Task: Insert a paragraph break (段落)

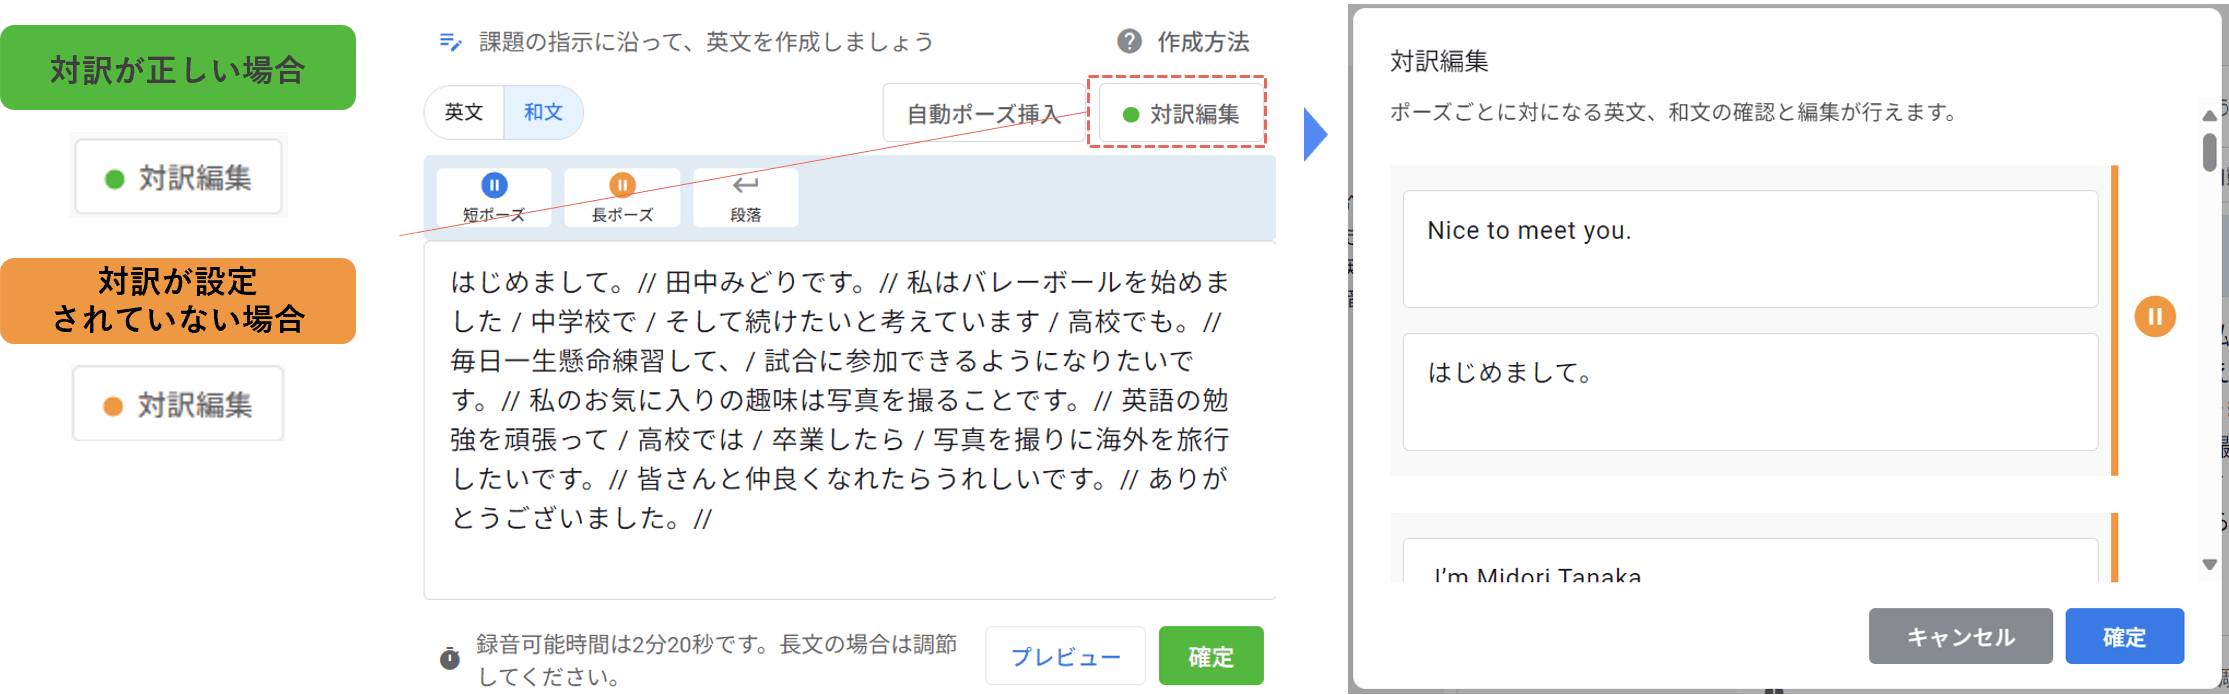Action: point(745,197)
